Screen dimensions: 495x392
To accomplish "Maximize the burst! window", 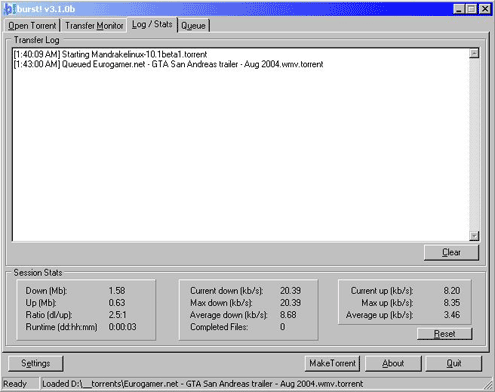I will point(471,9).
